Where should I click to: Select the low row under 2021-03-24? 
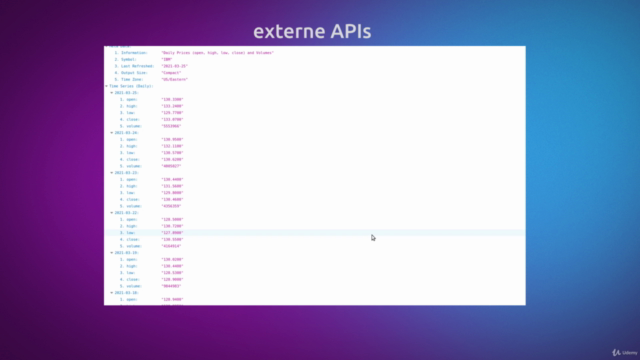tap(315, 153)
